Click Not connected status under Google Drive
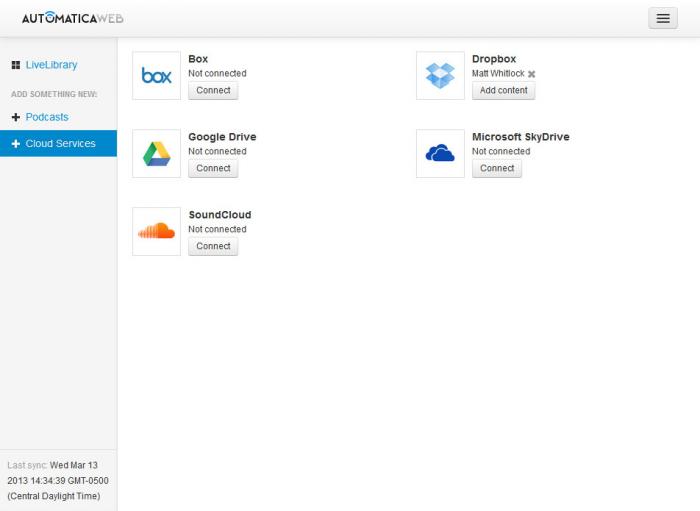This screenshot has width=700, height=511. pos(217,151)
